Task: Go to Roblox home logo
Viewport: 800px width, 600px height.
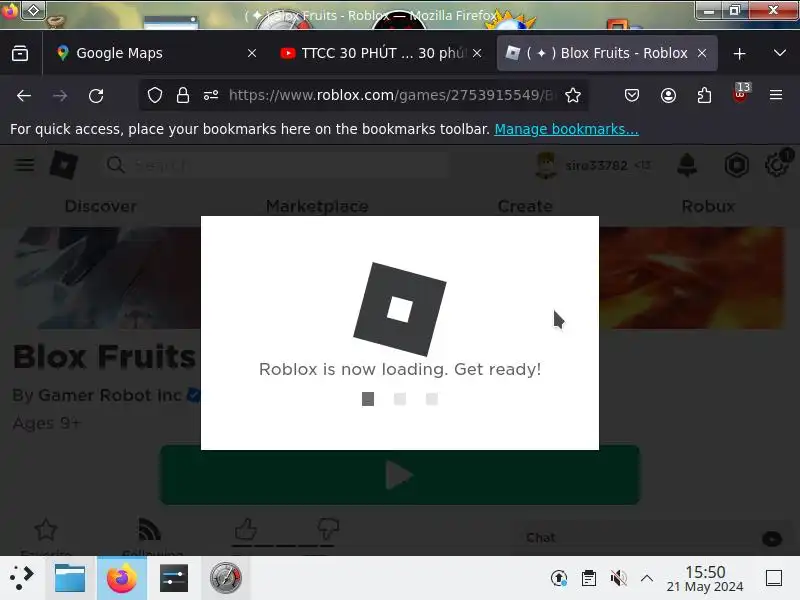Action: (64, 165)
